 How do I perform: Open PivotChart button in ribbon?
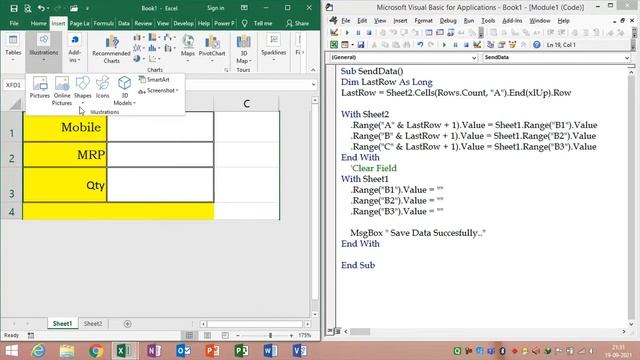(212, 49)
